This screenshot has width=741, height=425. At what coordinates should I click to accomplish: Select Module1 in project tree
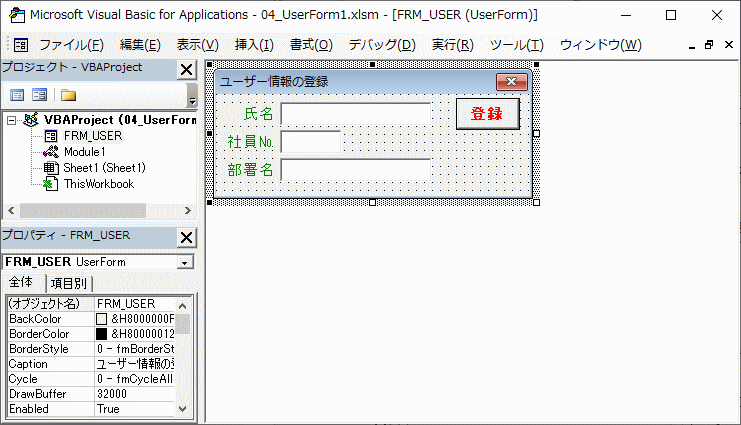pyautogui.click(x=85, y=152)
